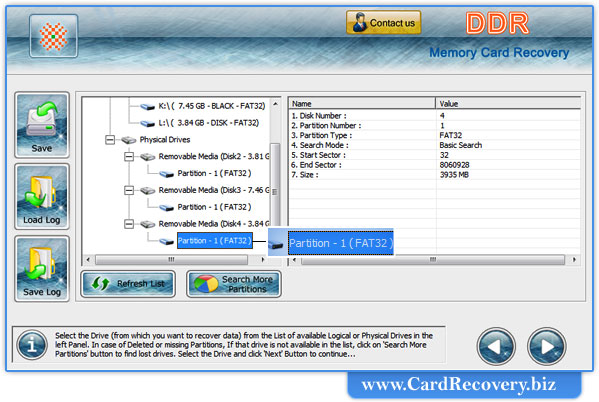This screenshot has height=402, width=599.
Task: Collapse the Physical Drives node
Action: coord(110,139)
